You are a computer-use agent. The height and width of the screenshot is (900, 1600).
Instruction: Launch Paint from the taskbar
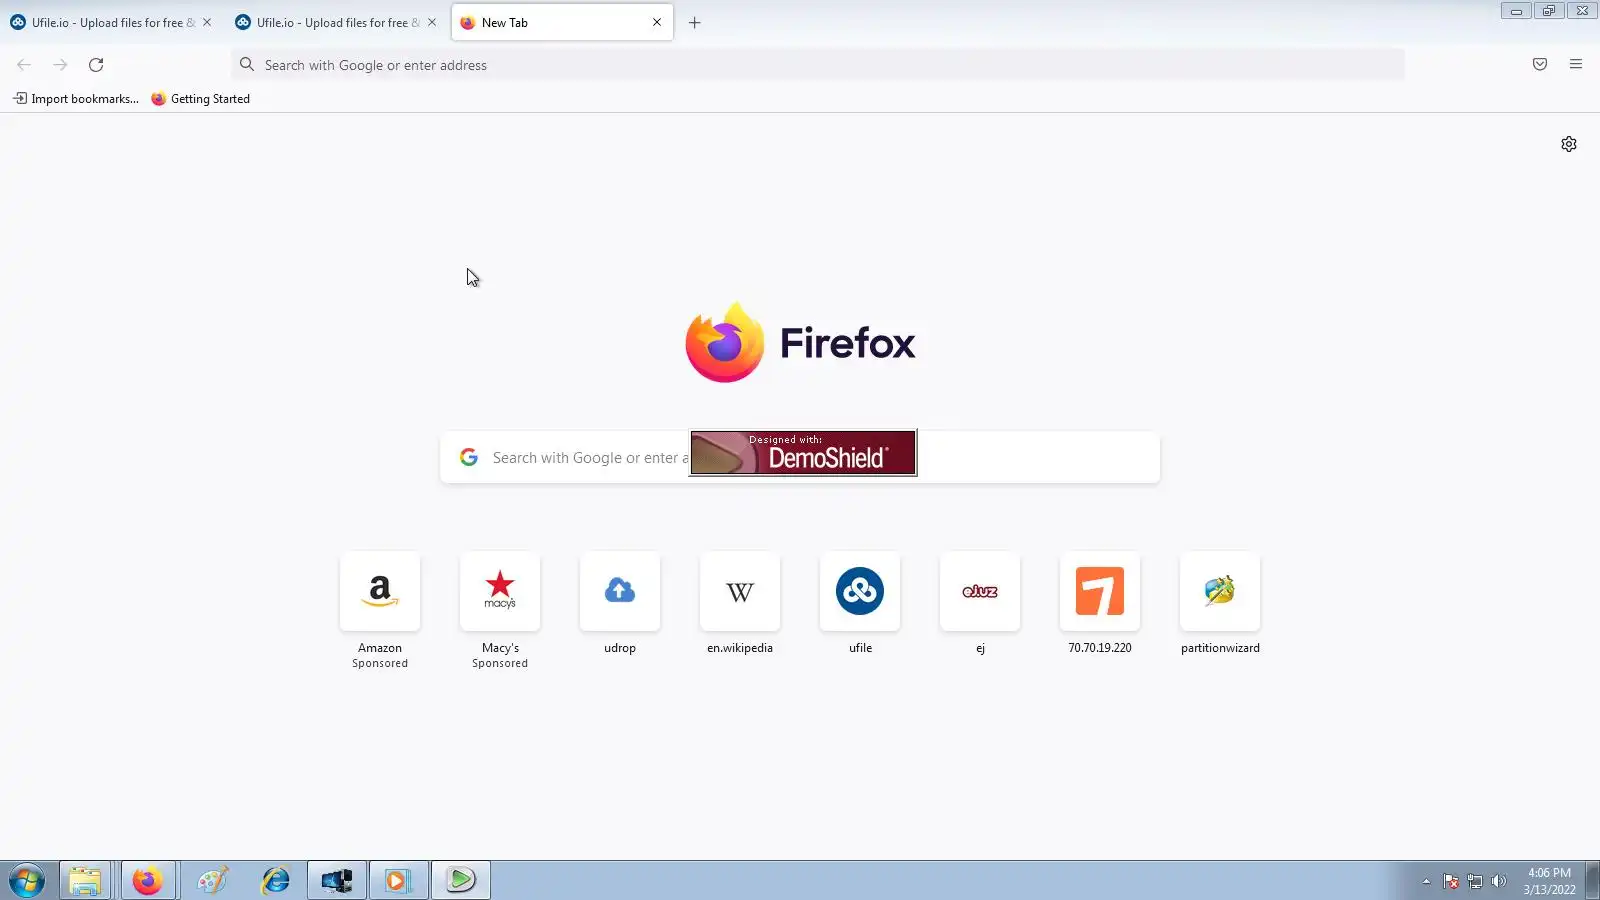[x=213, y=881]
